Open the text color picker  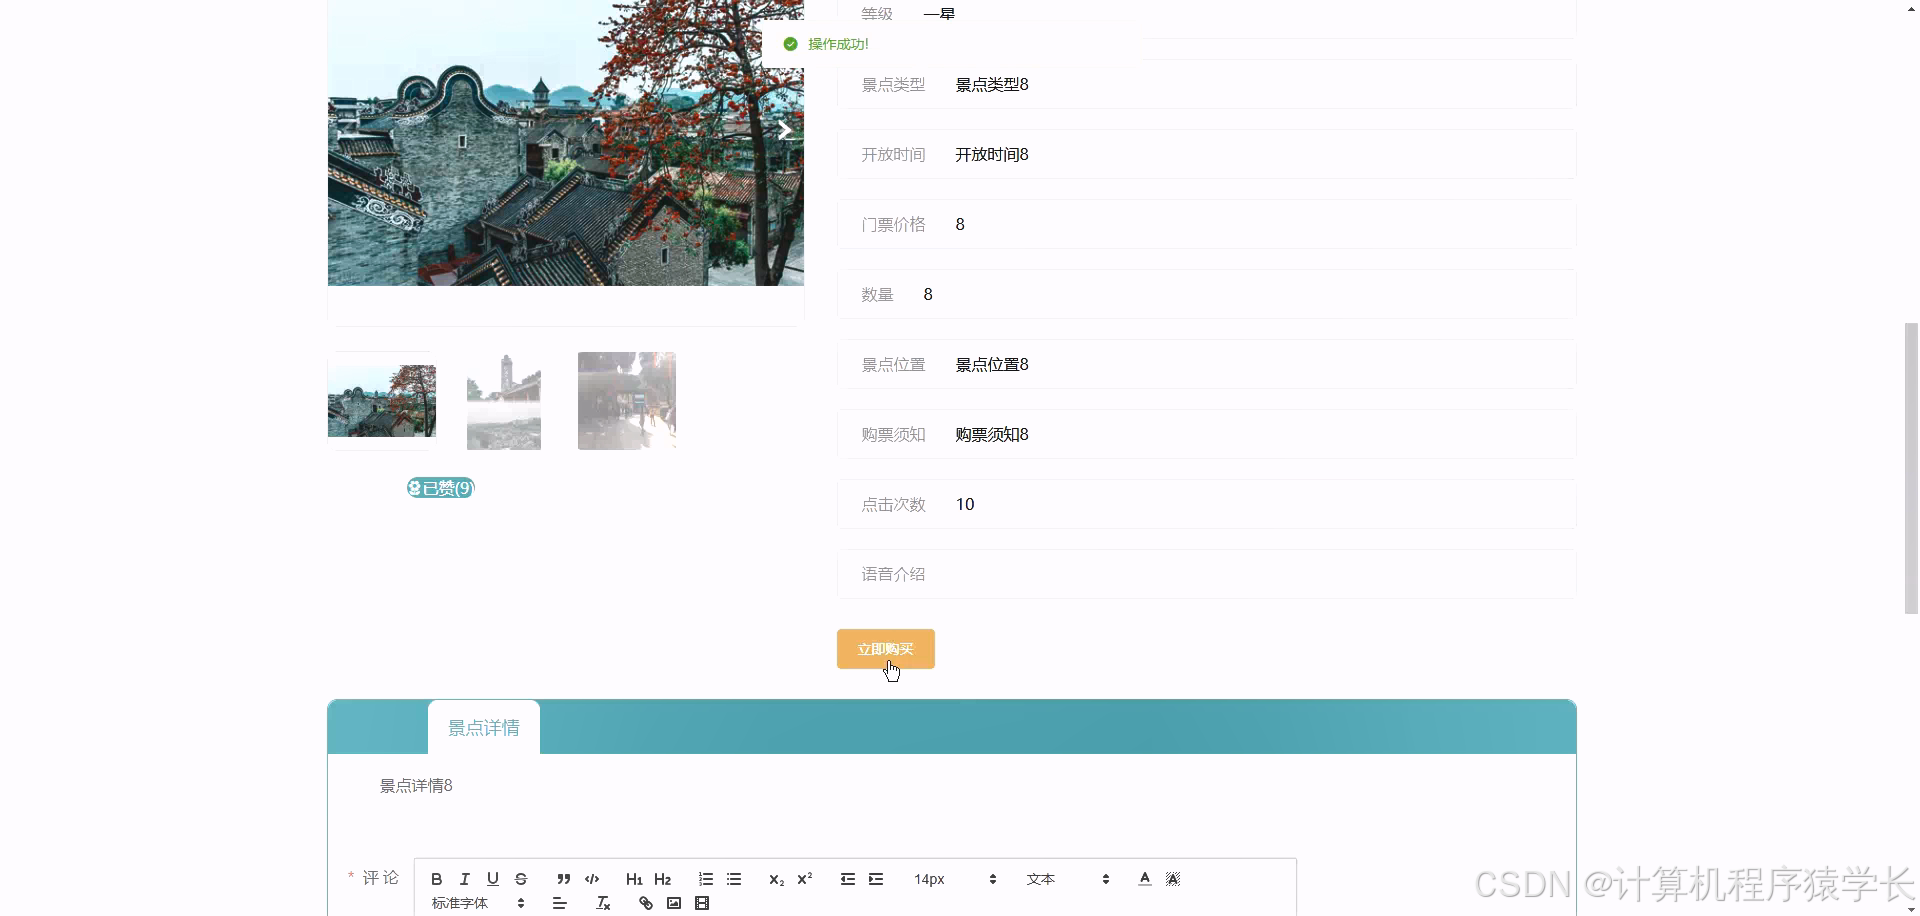(x=1145, y=879)
